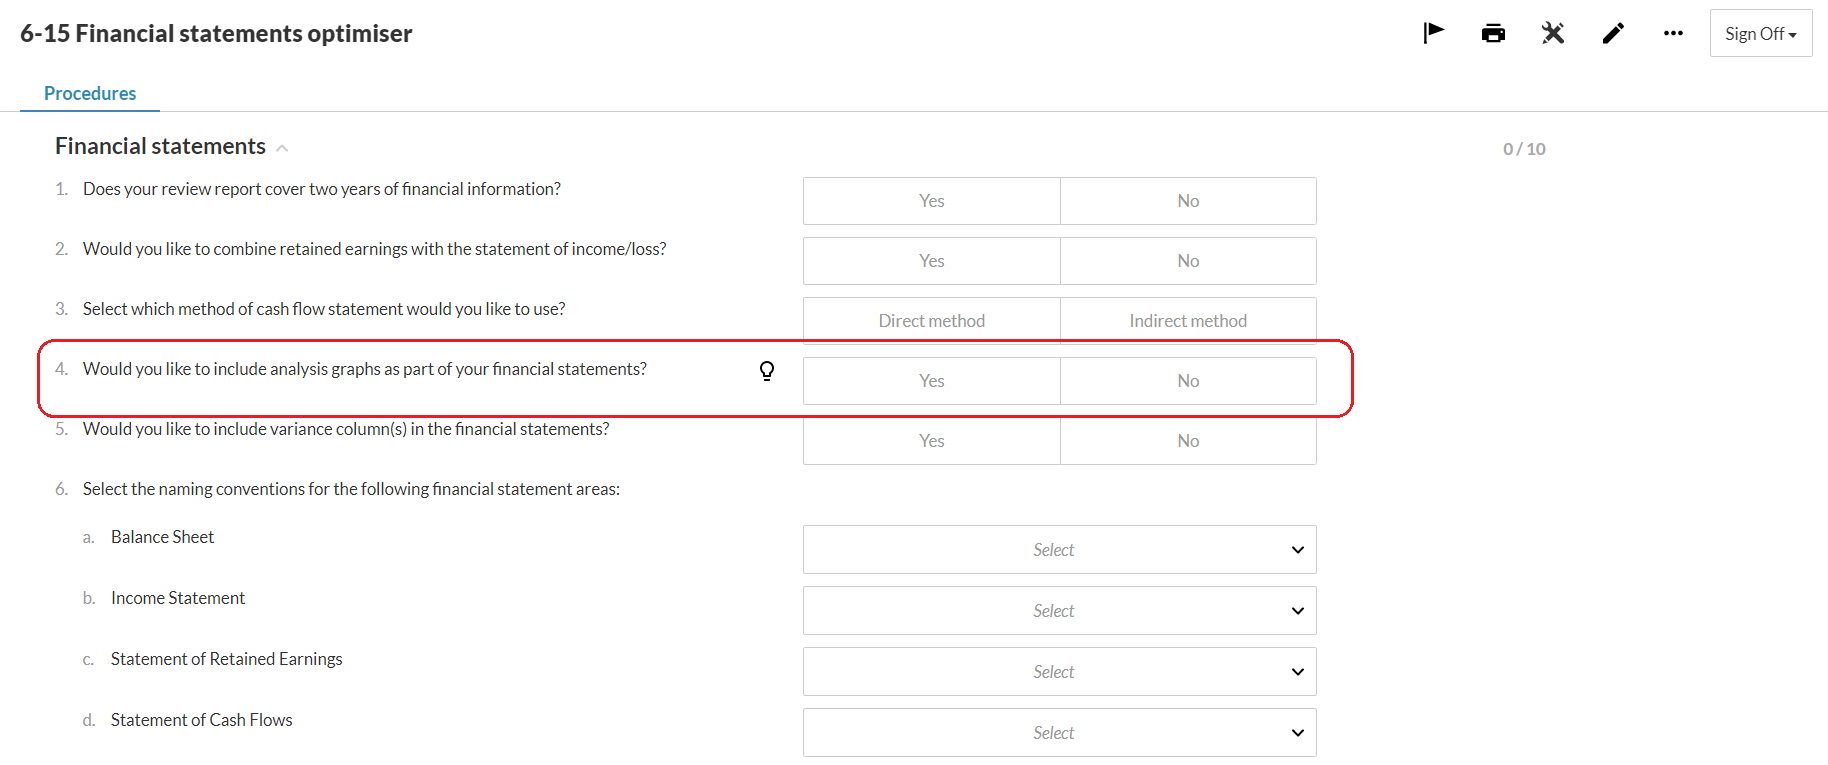Open the Income Statement naming dropdown
Image resolution: width=1828 pixels, height=765 pixels.
[x=1059, y=611]
